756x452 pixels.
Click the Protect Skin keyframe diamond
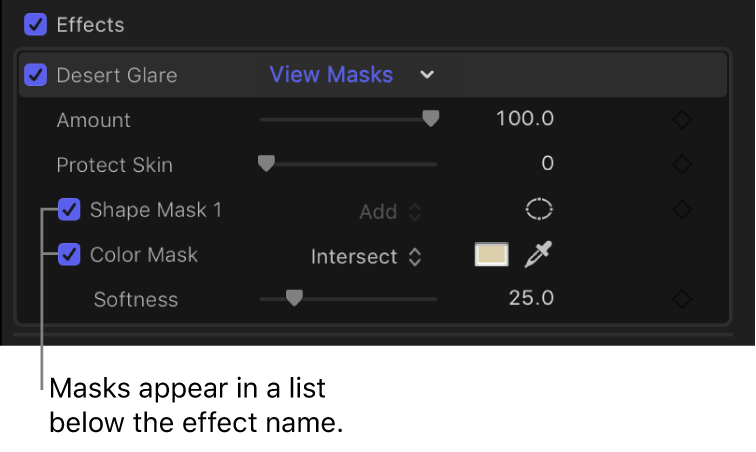[682, 164]
